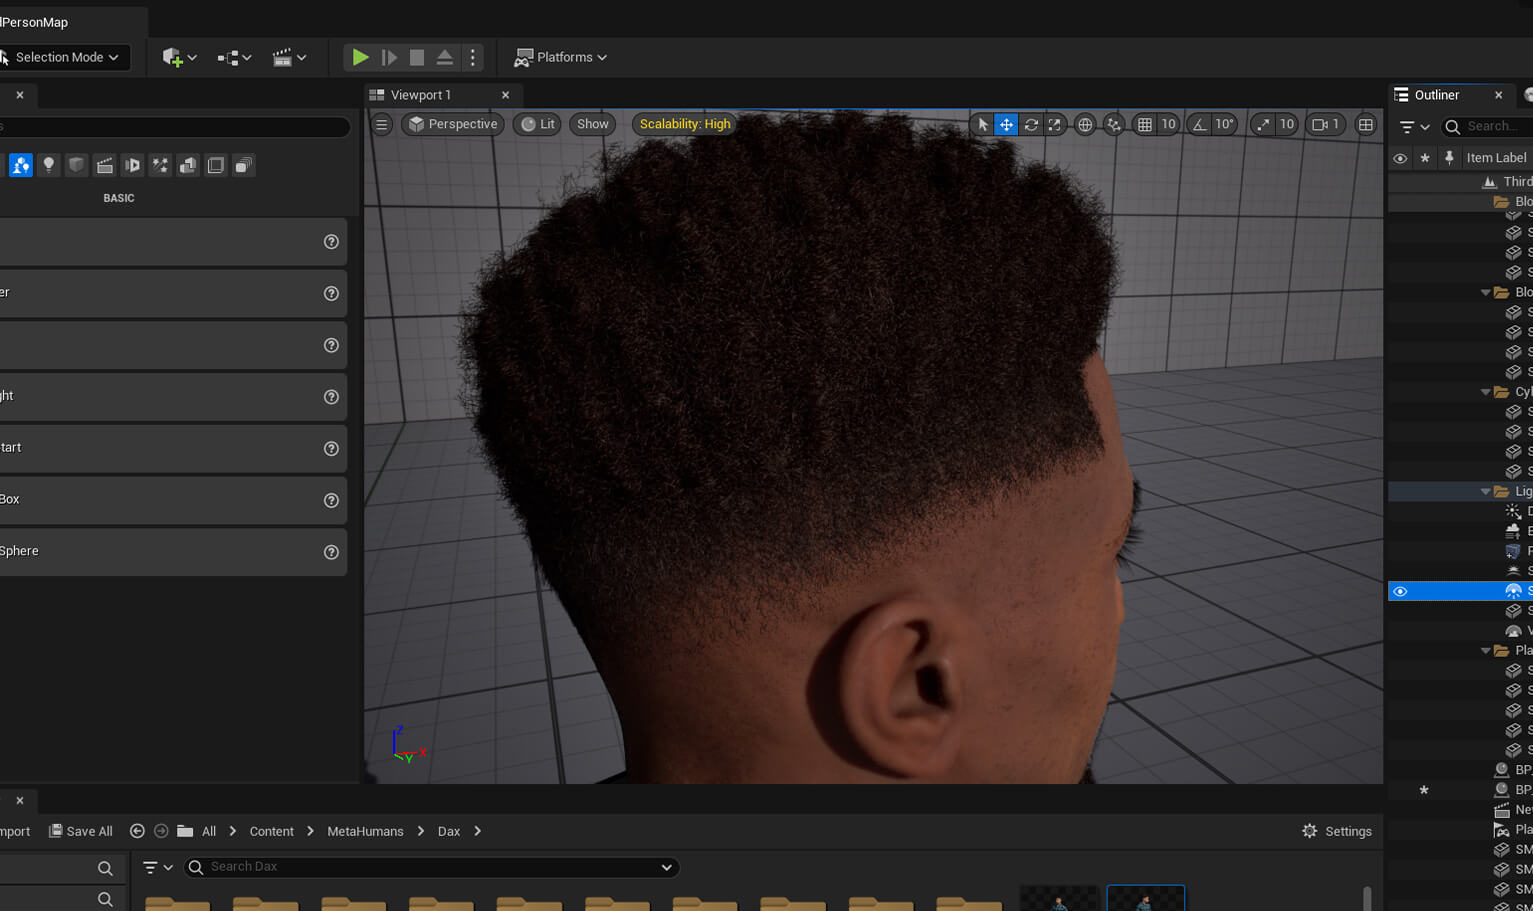Navigate to MetaHumans in the breadcrumb
This screenshot has height=911, width=1533.
365,831
